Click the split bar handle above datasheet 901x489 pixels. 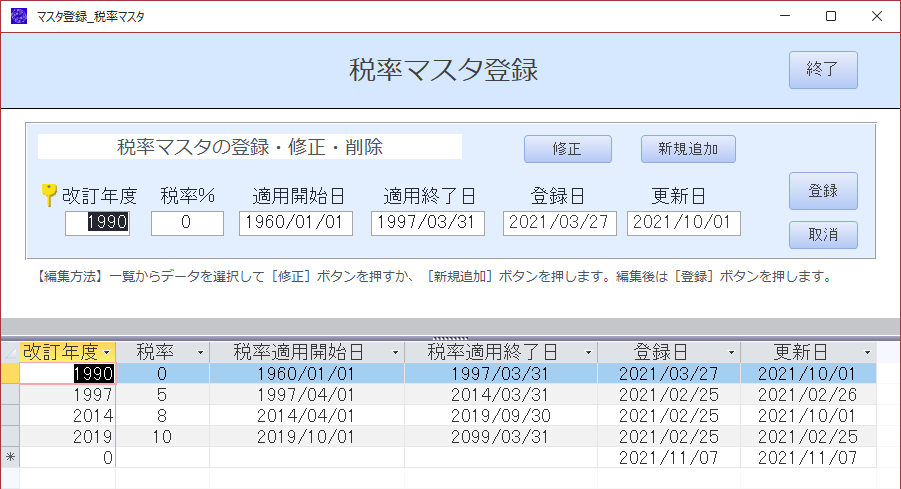click(x=450, y=338)
